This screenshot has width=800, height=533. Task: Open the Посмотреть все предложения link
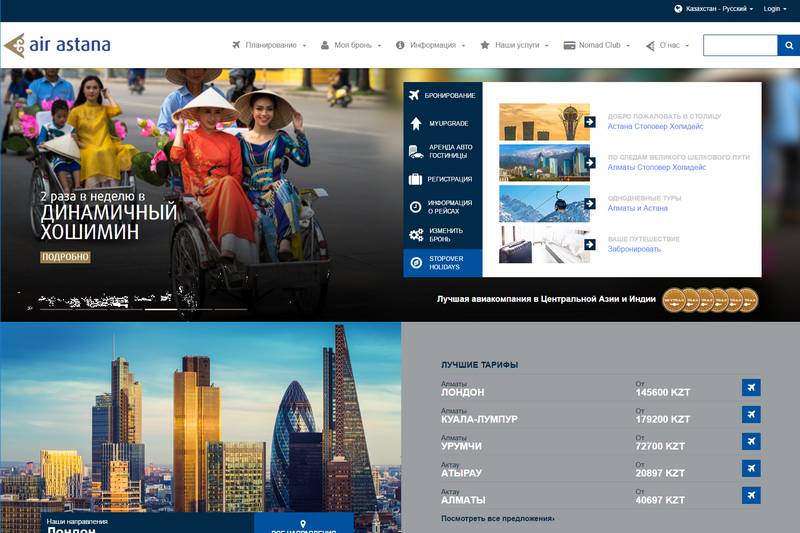498,519
